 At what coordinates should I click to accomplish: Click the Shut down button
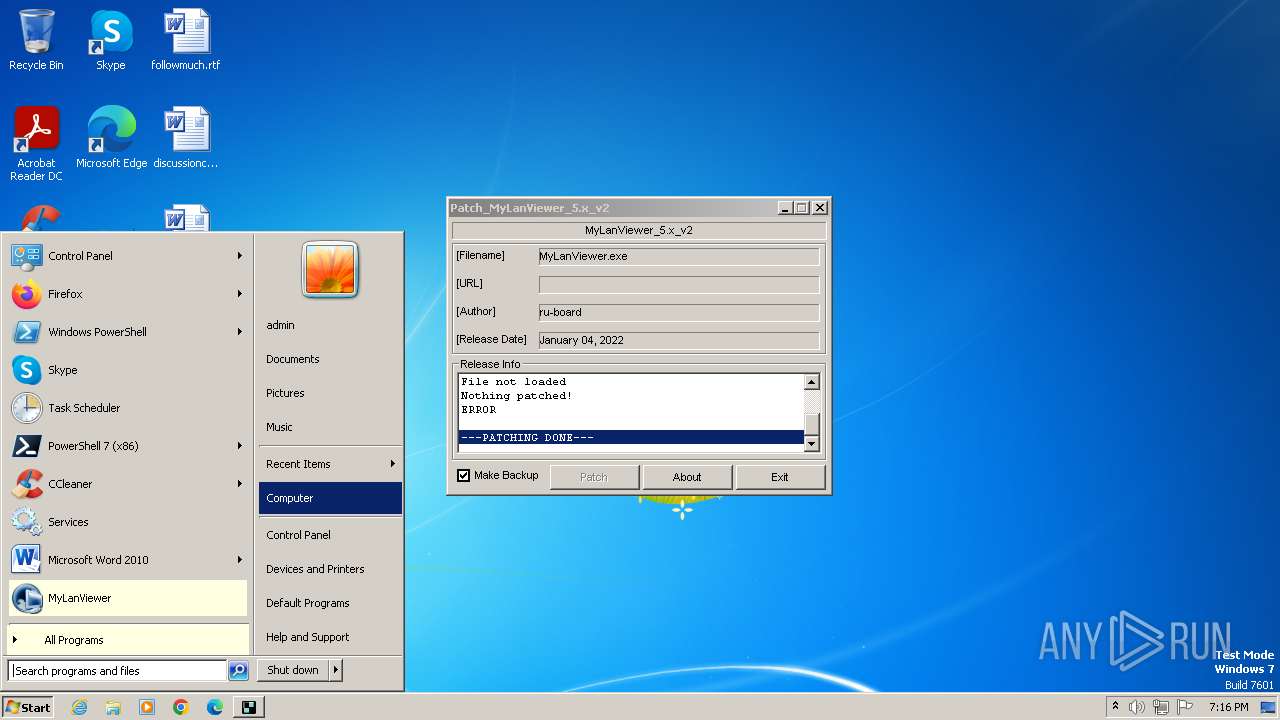(293, 670)
